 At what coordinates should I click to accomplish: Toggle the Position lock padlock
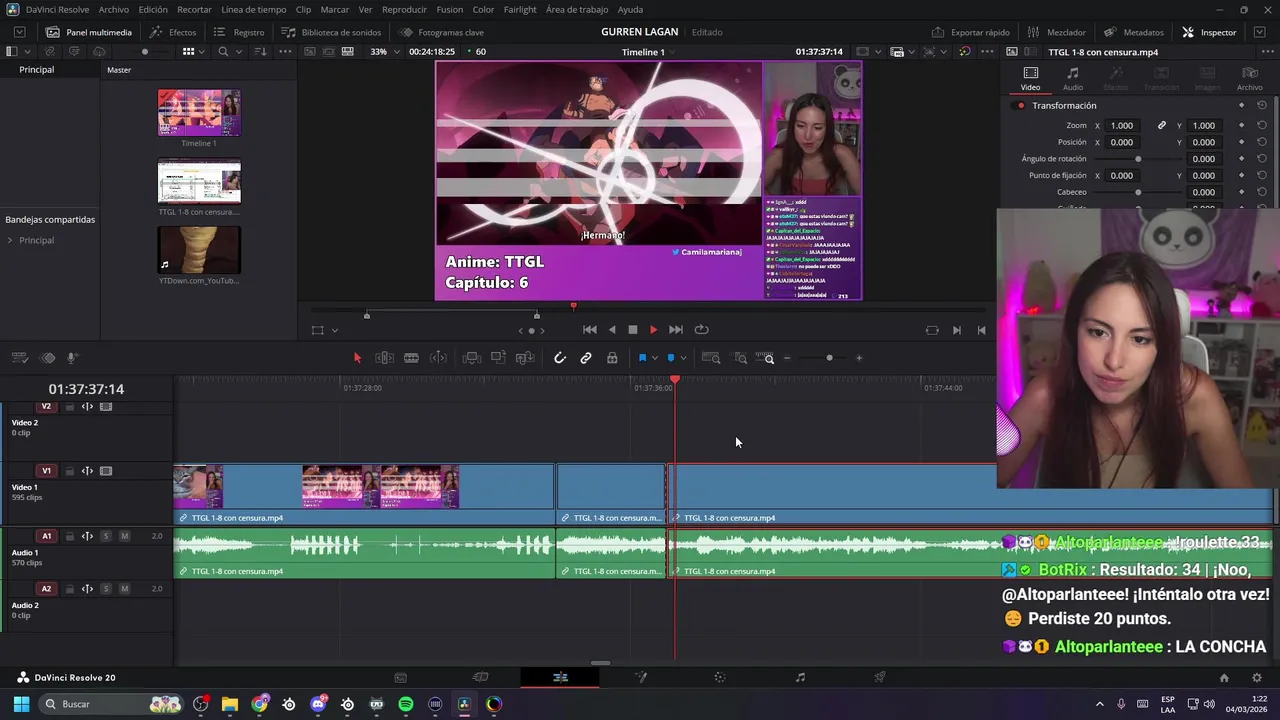coord(612,358)
